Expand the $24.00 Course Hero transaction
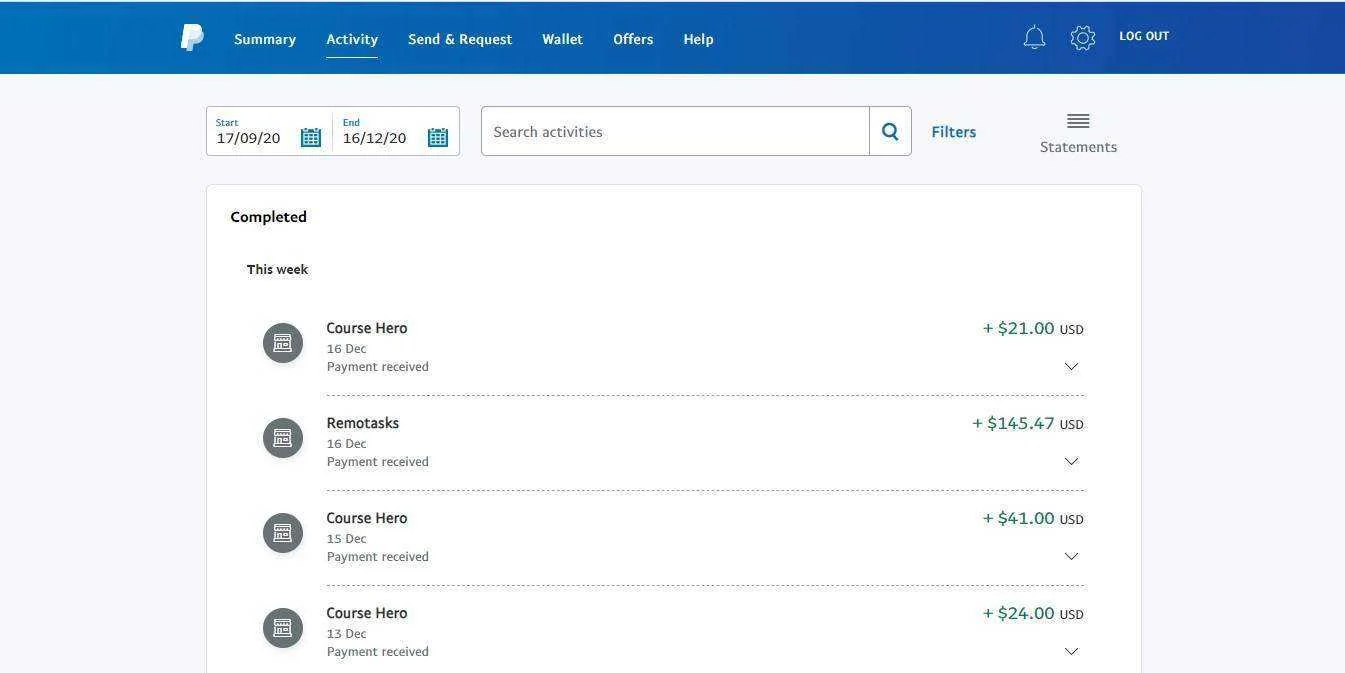This screenshot has width=1345, height=673. coord(1071,651)
